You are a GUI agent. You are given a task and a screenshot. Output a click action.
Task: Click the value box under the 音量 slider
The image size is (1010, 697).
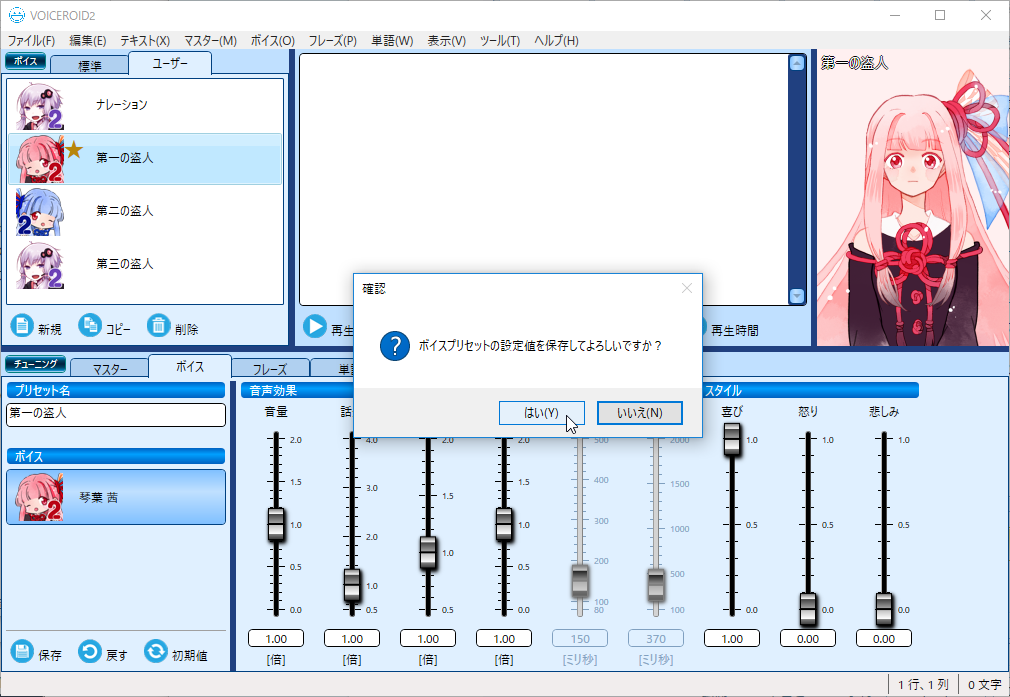[x=276, y=638]
